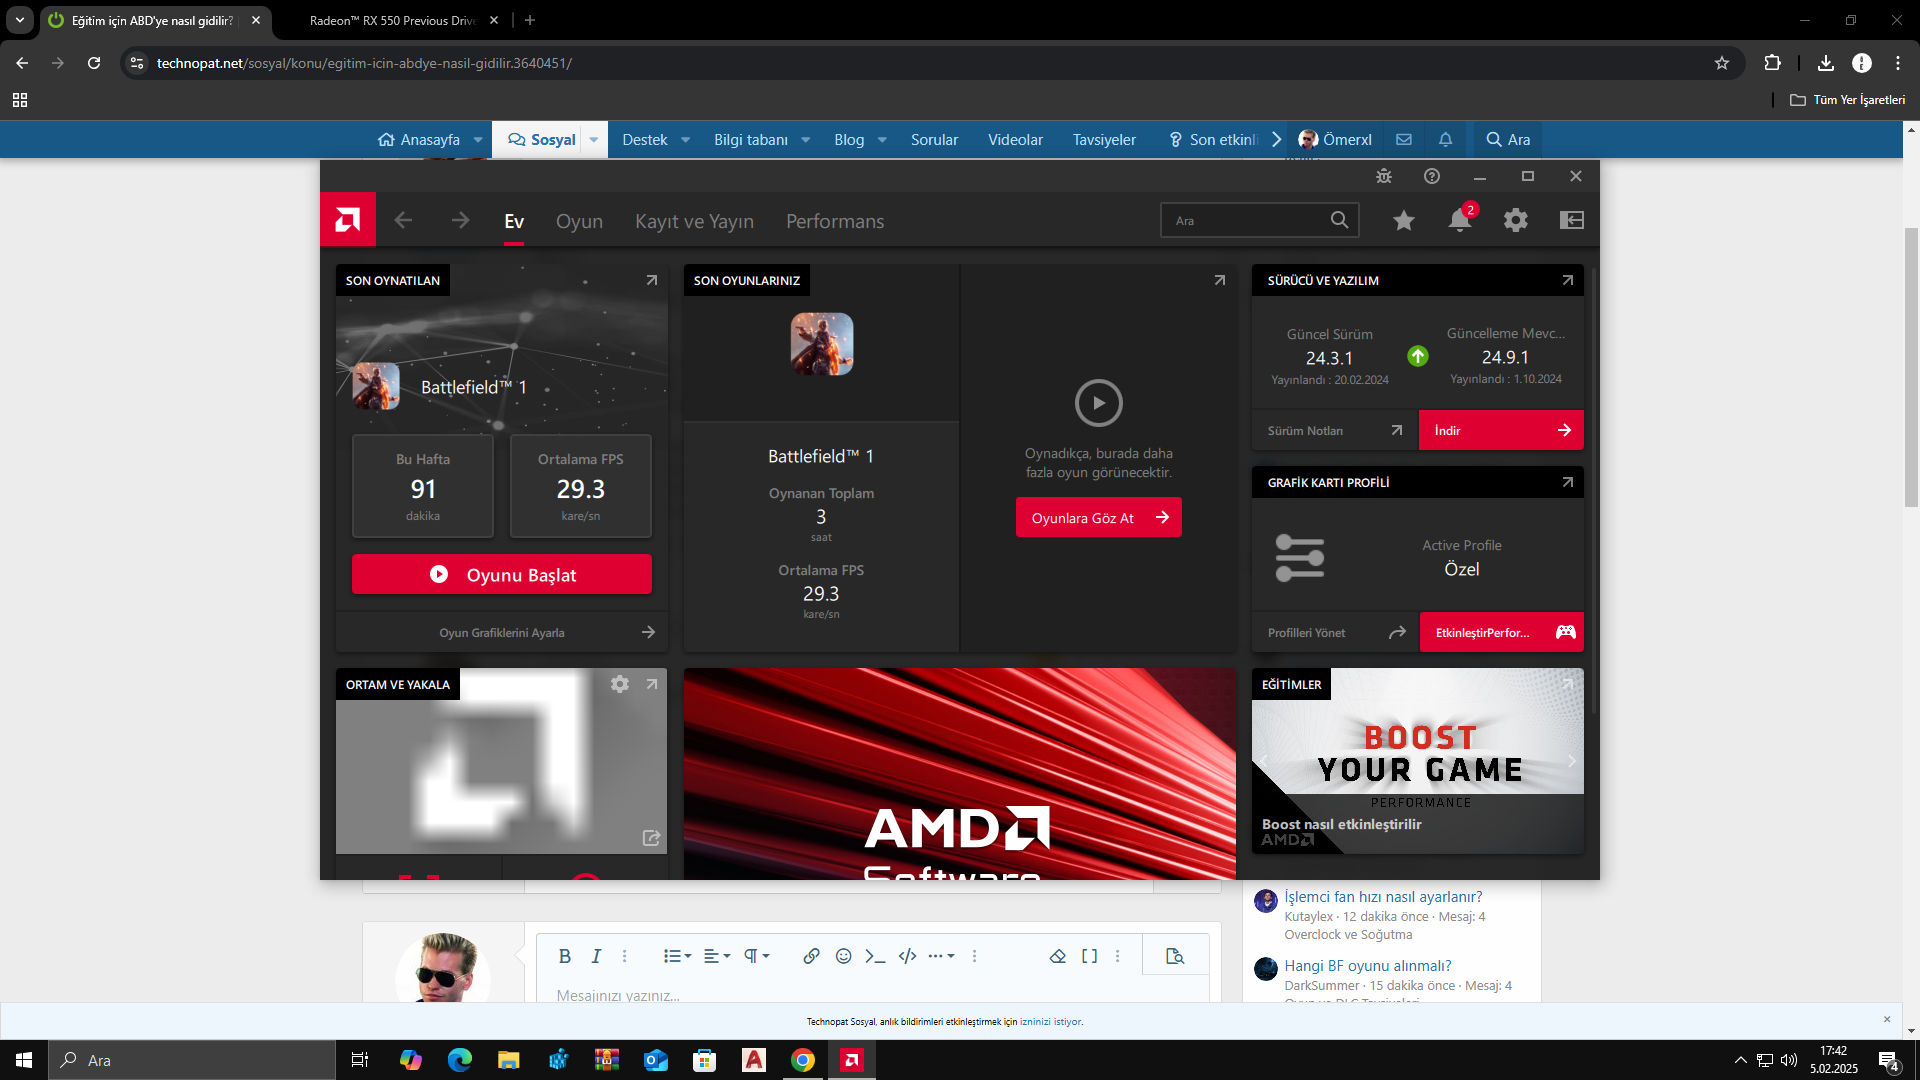Toggle bold formatting in message editor
Screen dimensions: 1920x1080
tap(564, 956)
